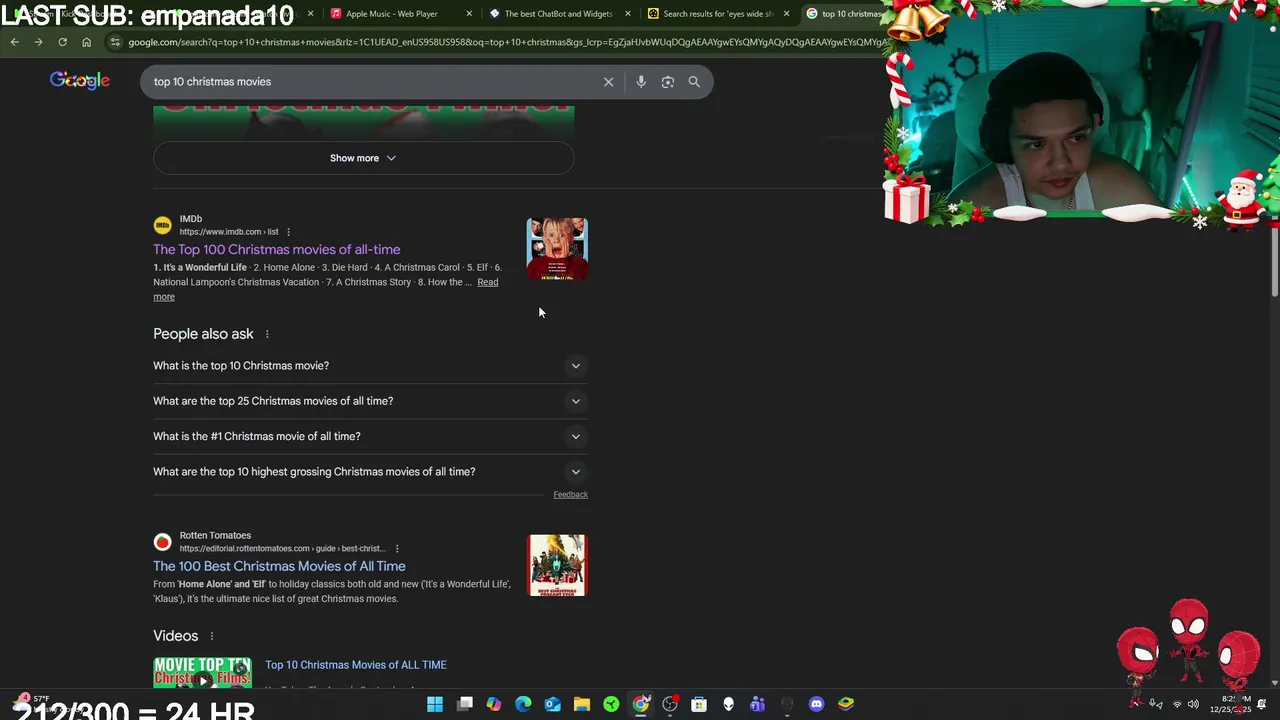
Task: Clear the search box with the X icon
Action: click(608, 82)
